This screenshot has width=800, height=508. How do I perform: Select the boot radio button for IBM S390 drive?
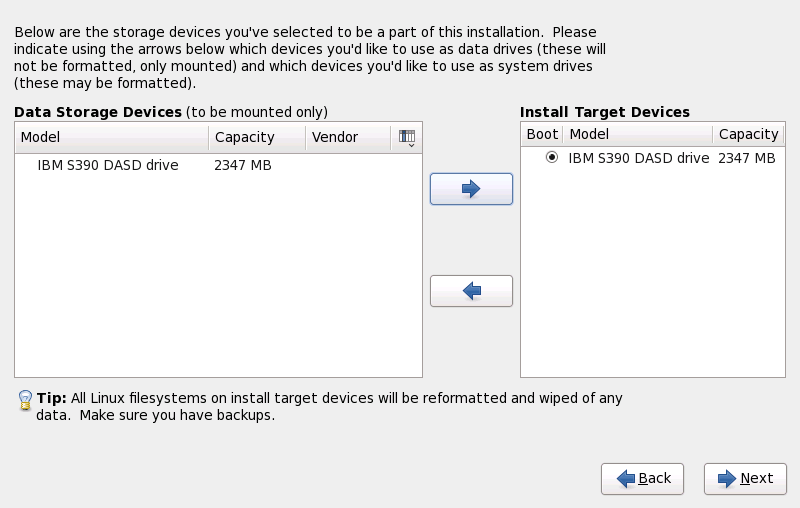[551, 158]
